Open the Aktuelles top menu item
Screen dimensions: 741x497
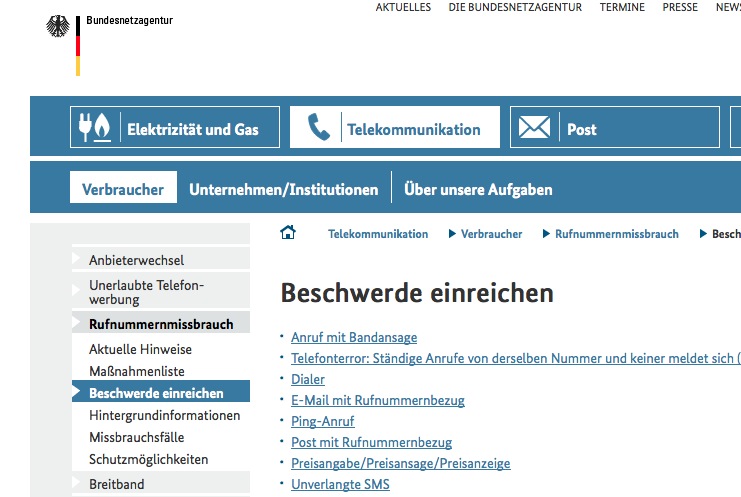(403, 7)
